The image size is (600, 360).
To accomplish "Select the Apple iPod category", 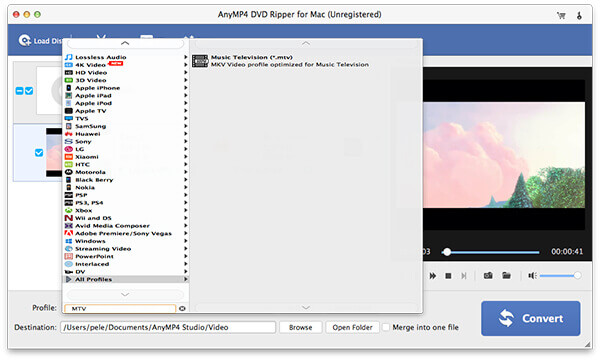I will 125,103.
